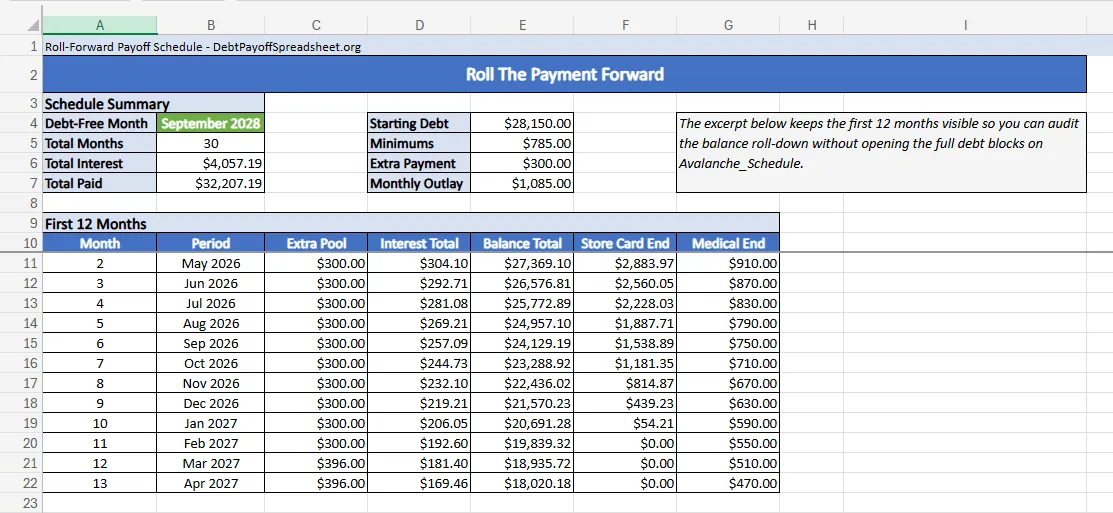
Task: Click the 'Store Card End' header cell
Action: pos(625,243)
